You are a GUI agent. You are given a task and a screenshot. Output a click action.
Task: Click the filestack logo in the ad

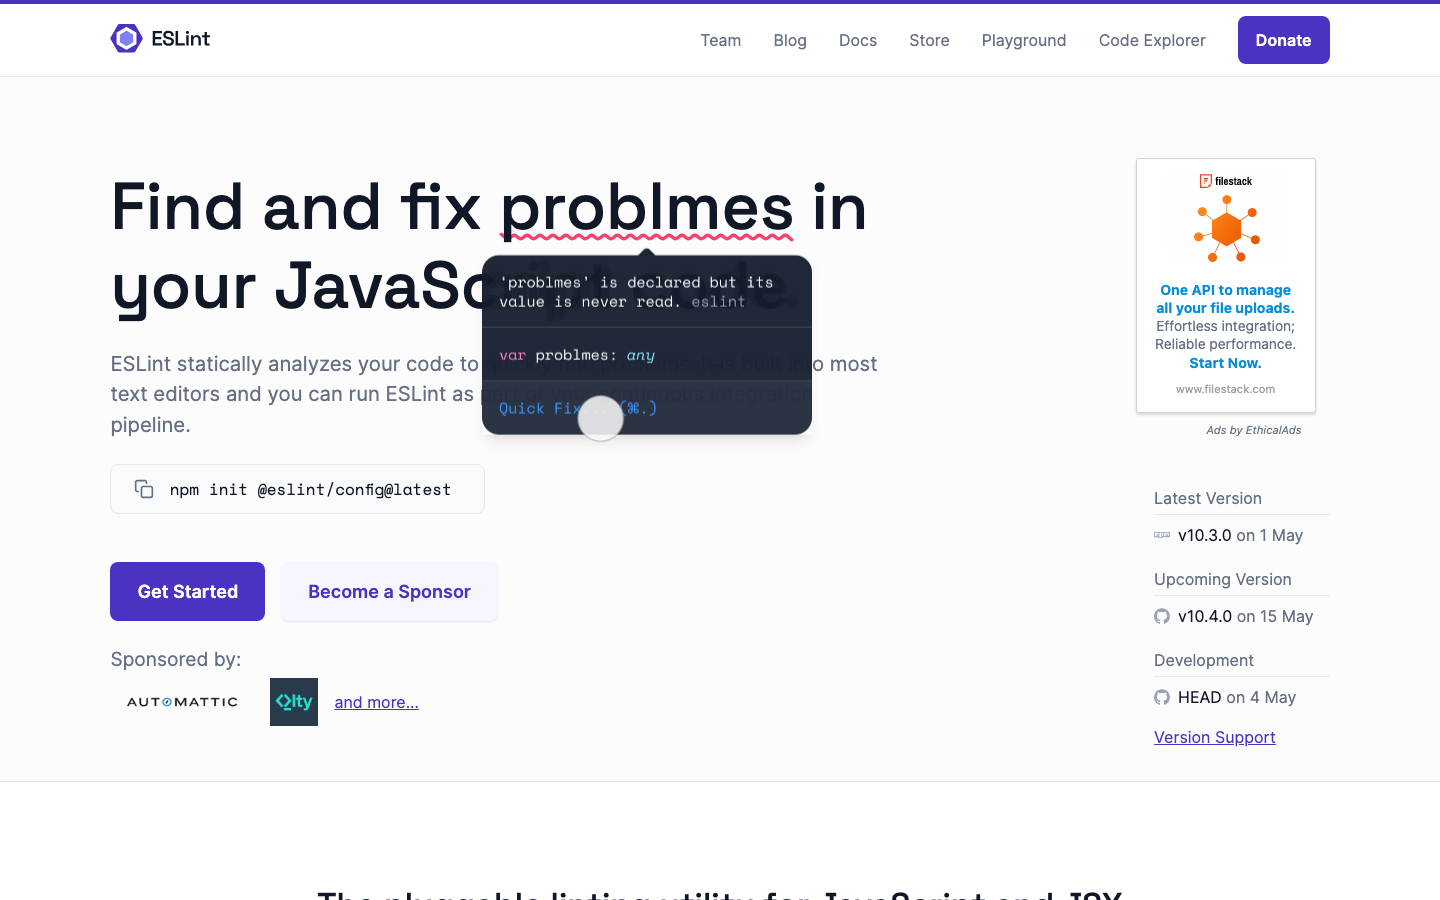[1226, 181]
